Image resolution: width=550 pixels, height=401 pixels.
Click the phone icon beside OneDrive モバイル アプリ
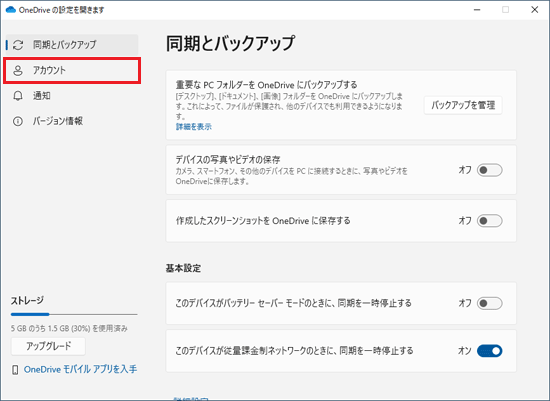pyautogui.click(x=15, y=369)
